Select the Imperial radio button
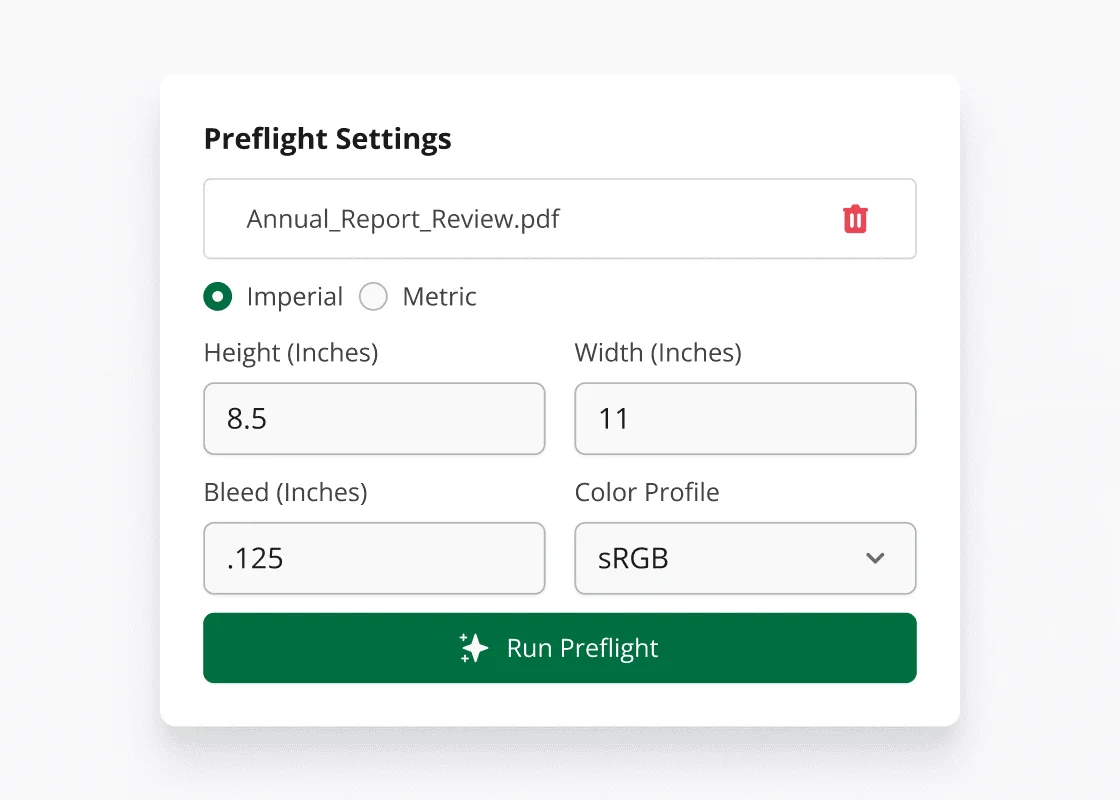Image resolution: width=1120 pixels, height=800 pixels. point(218,296)
